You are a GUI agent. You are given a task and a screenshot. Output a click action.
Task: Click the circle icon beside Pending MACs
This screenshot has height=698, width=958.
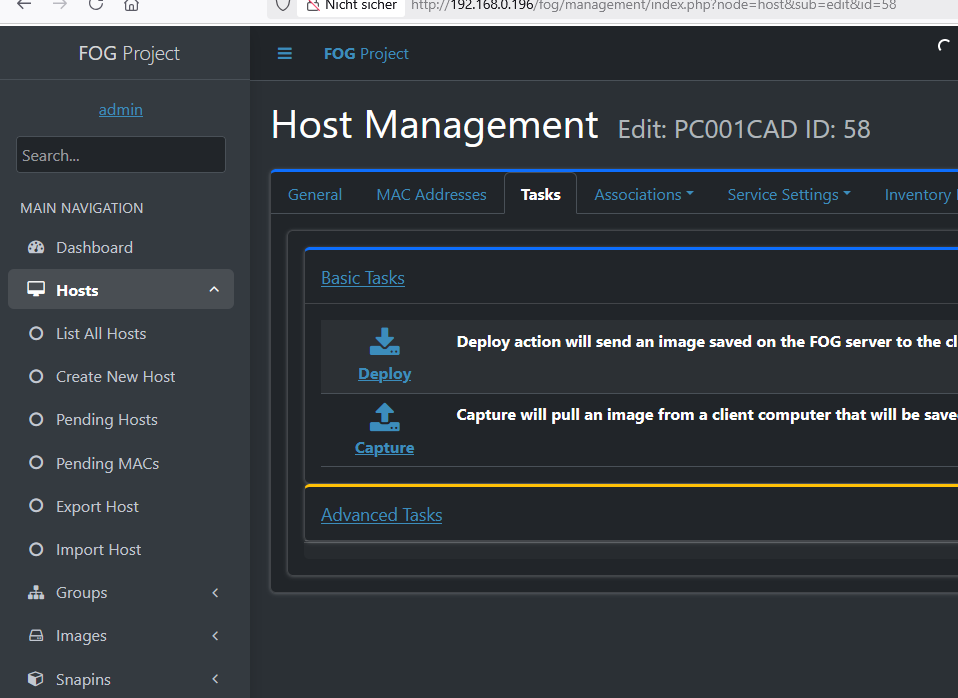tap(36, 463)
